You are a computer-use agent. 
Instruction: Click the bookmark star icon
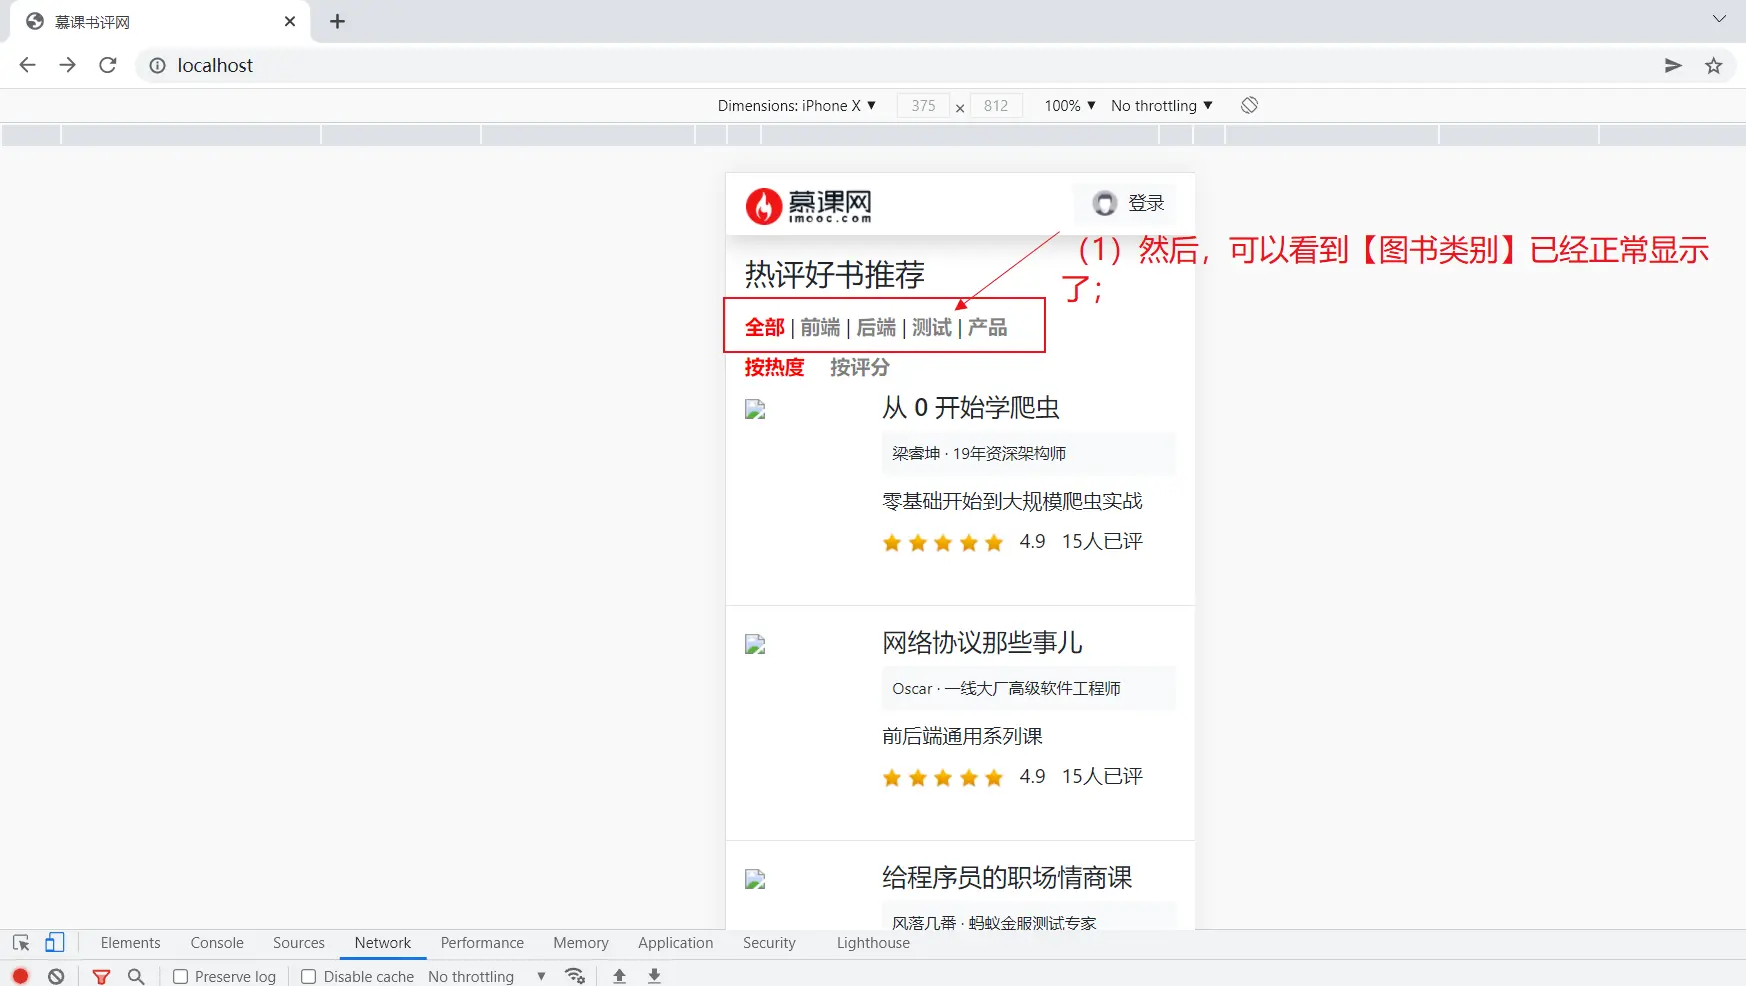coord(1714,65)
